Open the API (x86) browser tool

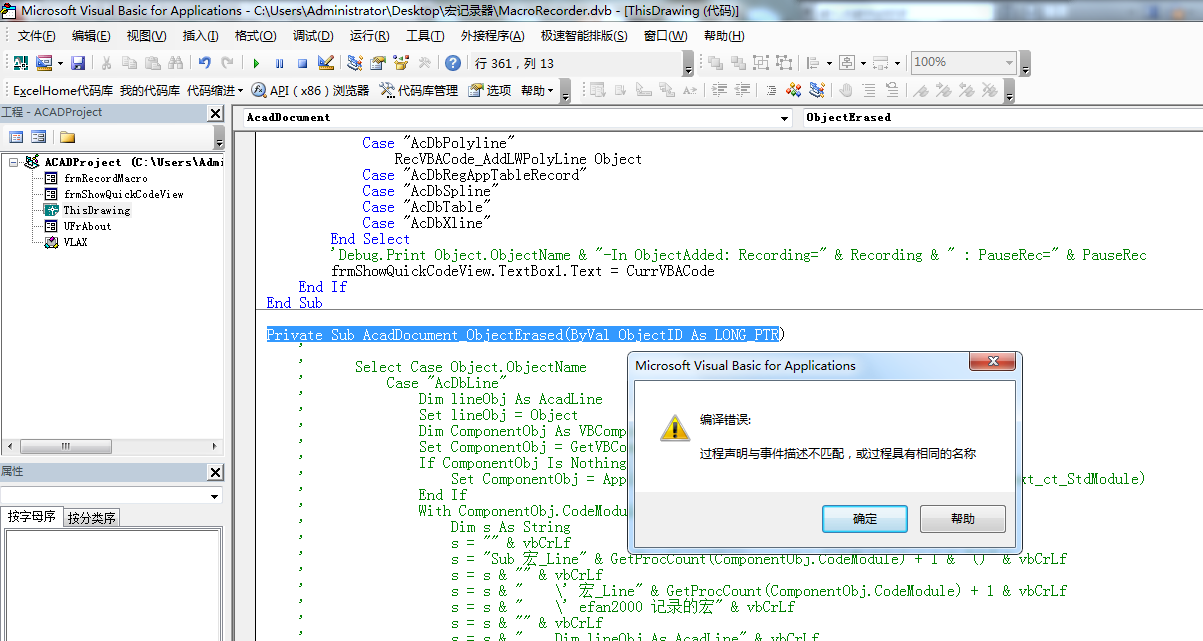click(310, 90)
